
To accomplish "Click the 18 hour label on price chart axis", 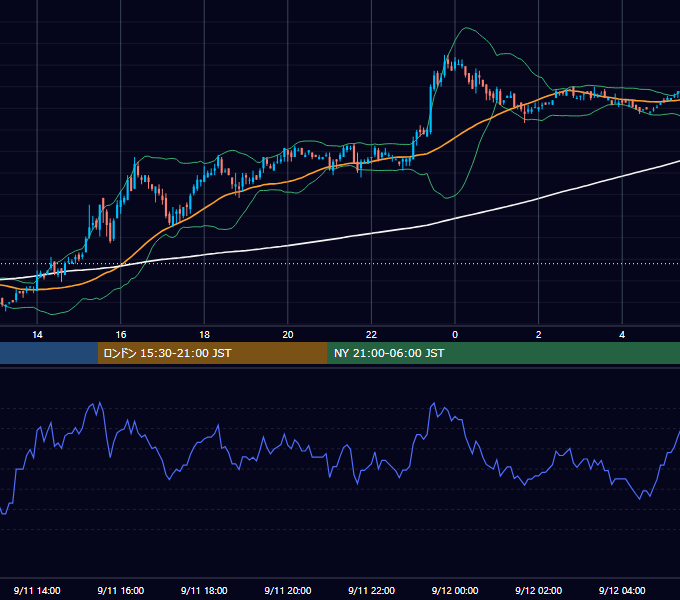I will pyautogui.click(x=204, y=335).
